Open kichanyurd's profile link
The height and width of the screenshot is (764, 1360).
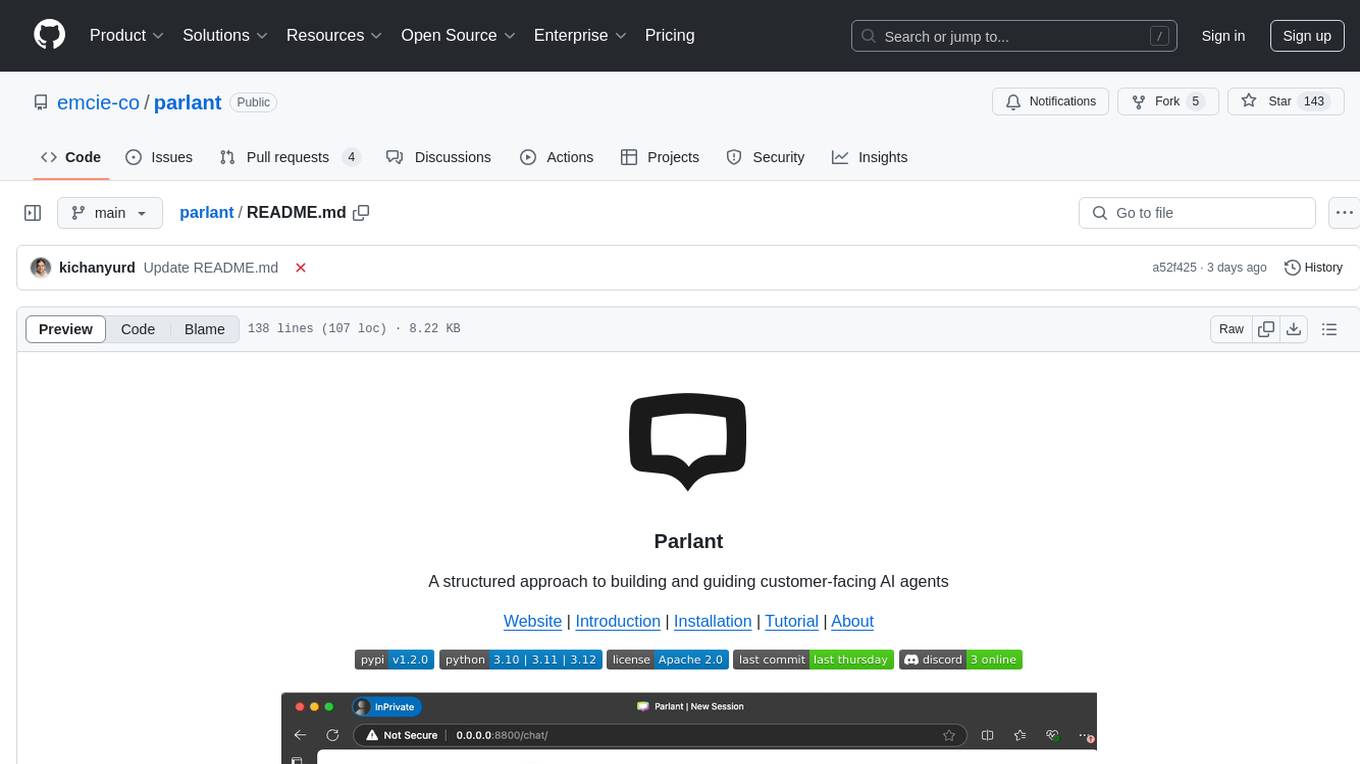tap(97, 268)
